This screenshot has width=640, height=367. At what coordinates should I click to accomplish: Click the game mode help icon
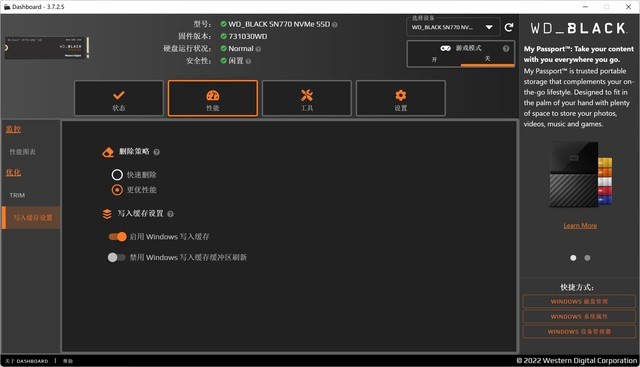pyautogui.click(x=506, y=49)
